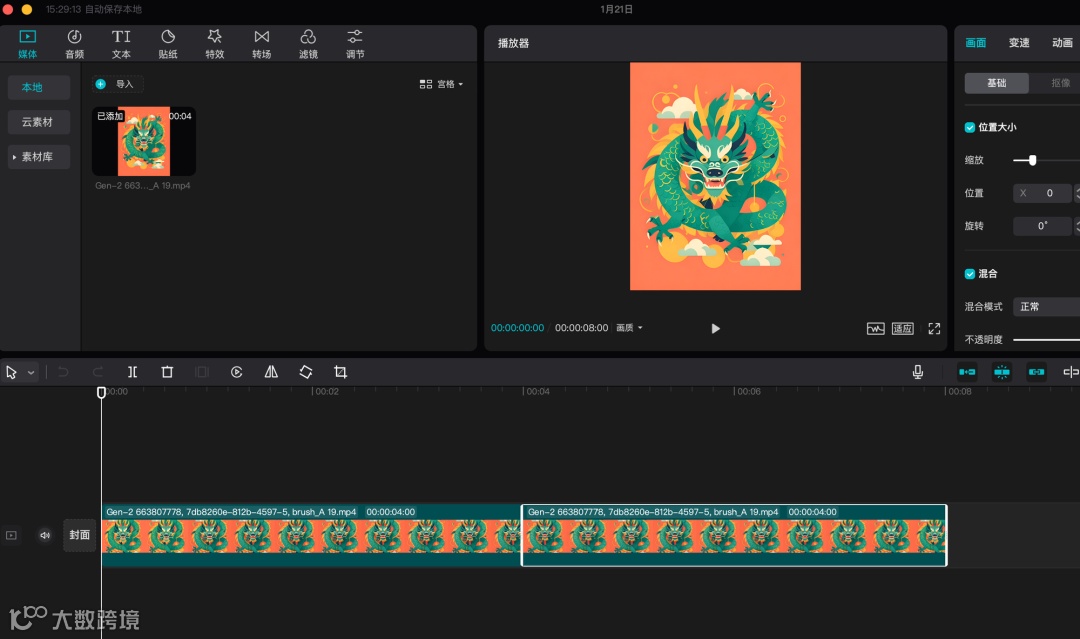Open the 宫格 grid view dropdown
The image size is (1080, 639).
coord(442,84)
